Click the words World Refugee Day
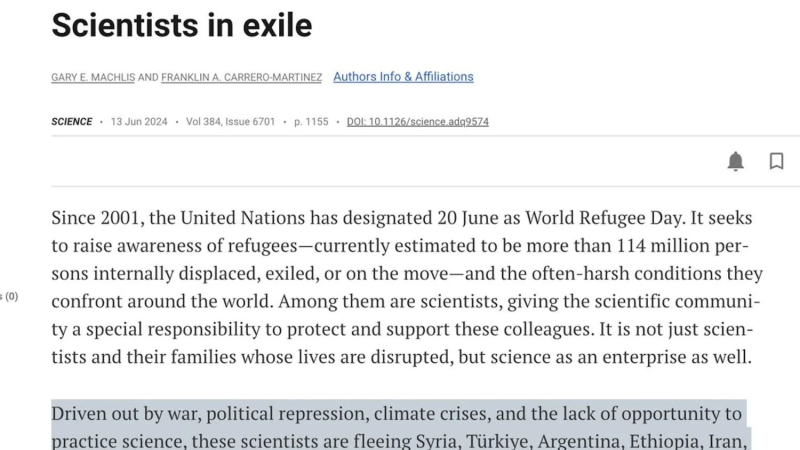This screenshot has width=800, height=450. pyautogui.click(x=605, y=218)
